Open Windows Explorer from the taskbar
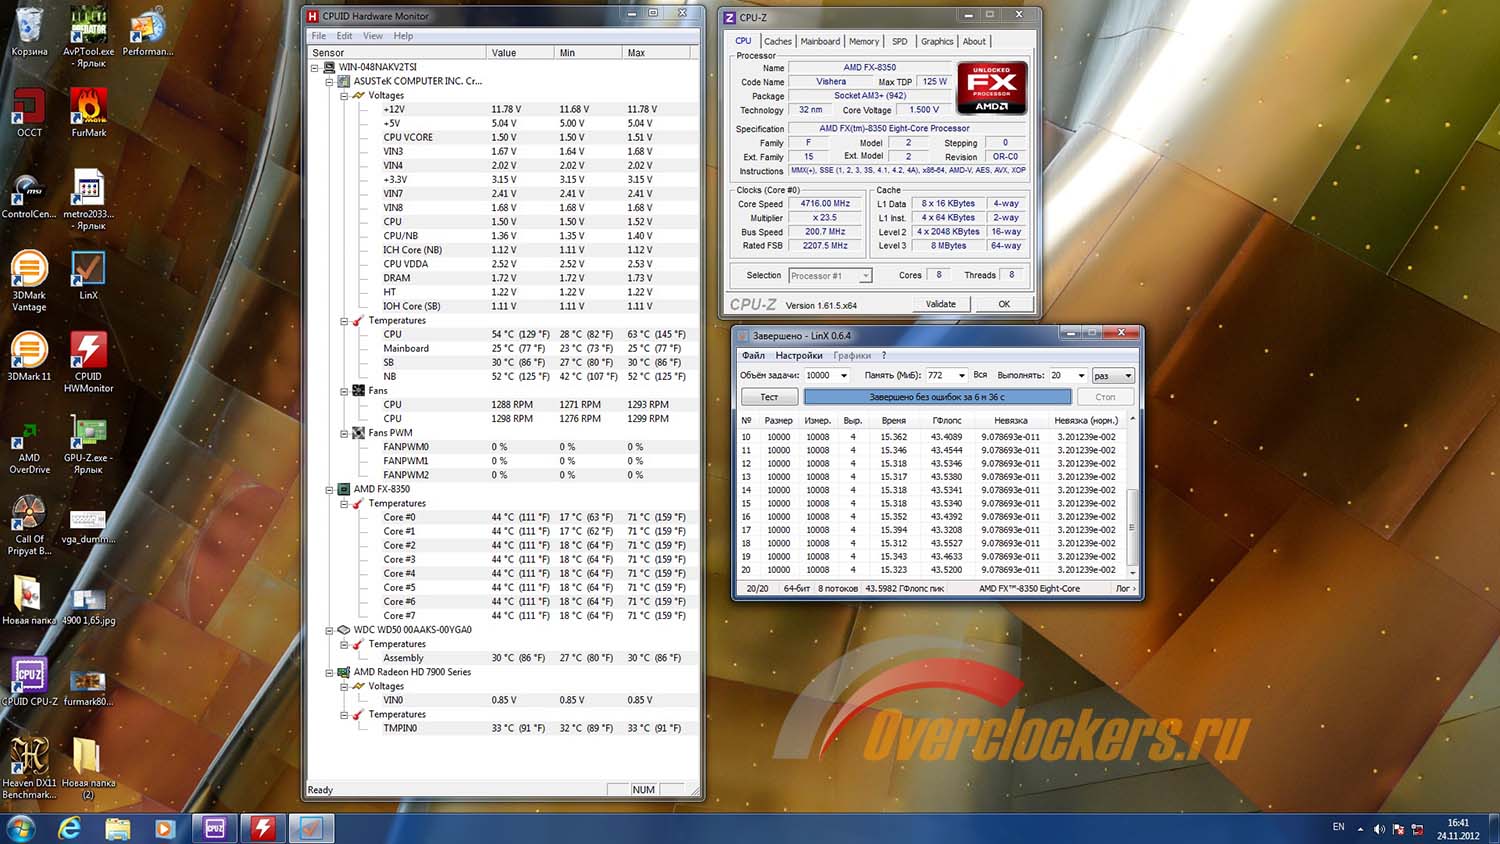1500x844 pixels. tap(117, 828)
